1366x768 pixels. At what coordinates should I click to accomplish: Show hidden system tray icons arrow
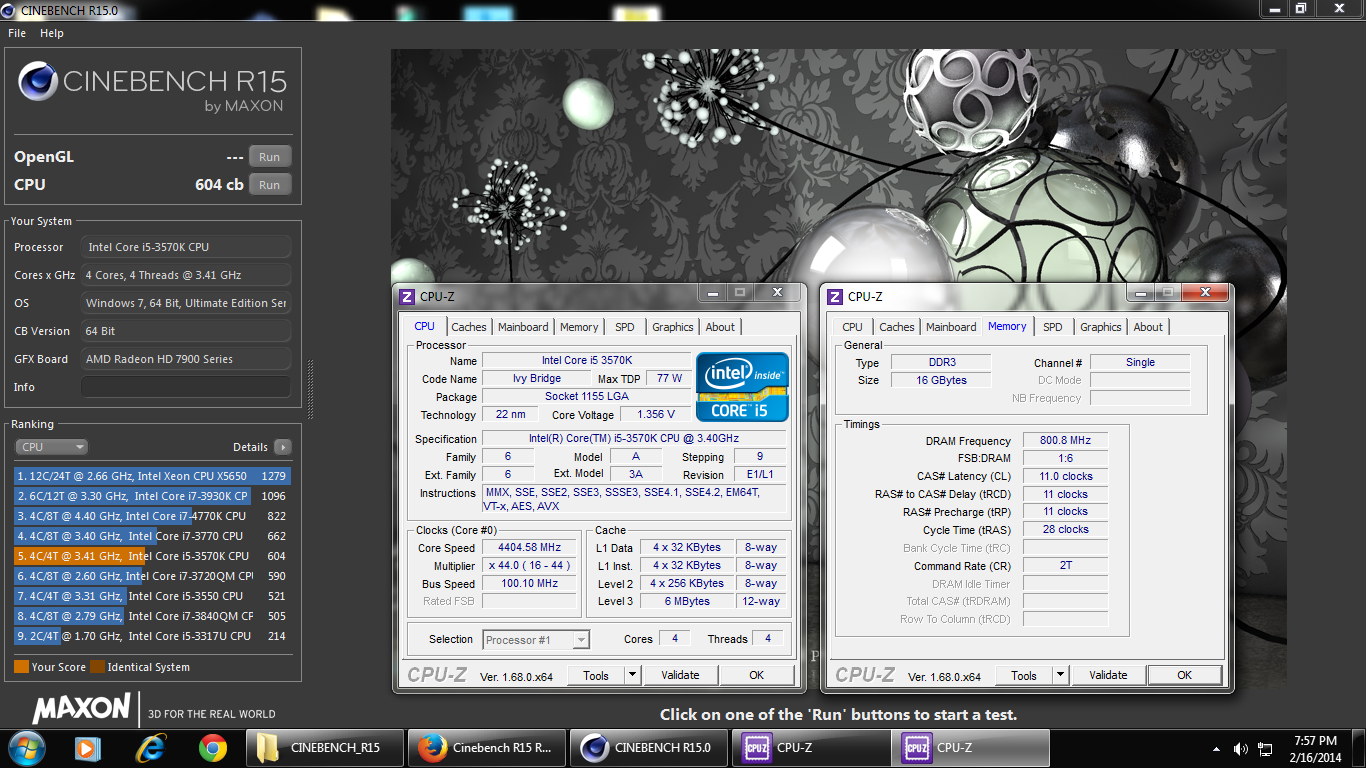1217,748
